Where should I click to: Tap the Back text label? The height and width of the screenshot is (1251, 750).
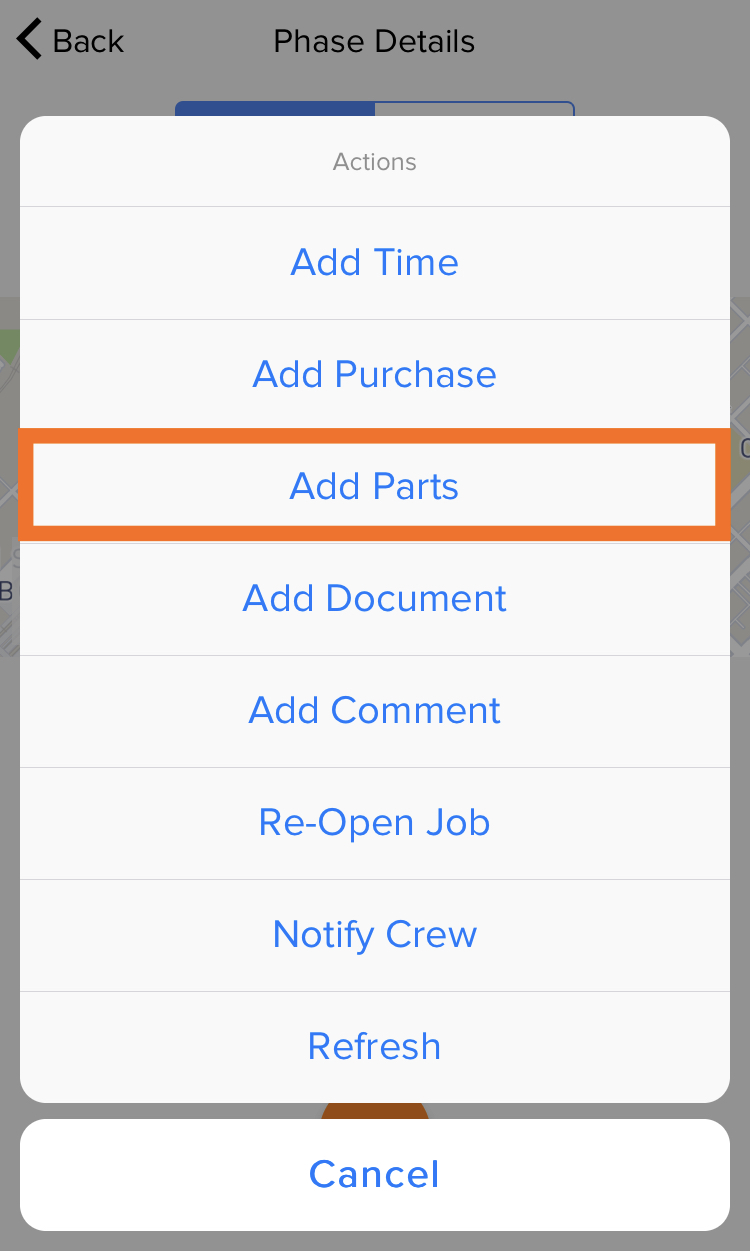(88, 41)
